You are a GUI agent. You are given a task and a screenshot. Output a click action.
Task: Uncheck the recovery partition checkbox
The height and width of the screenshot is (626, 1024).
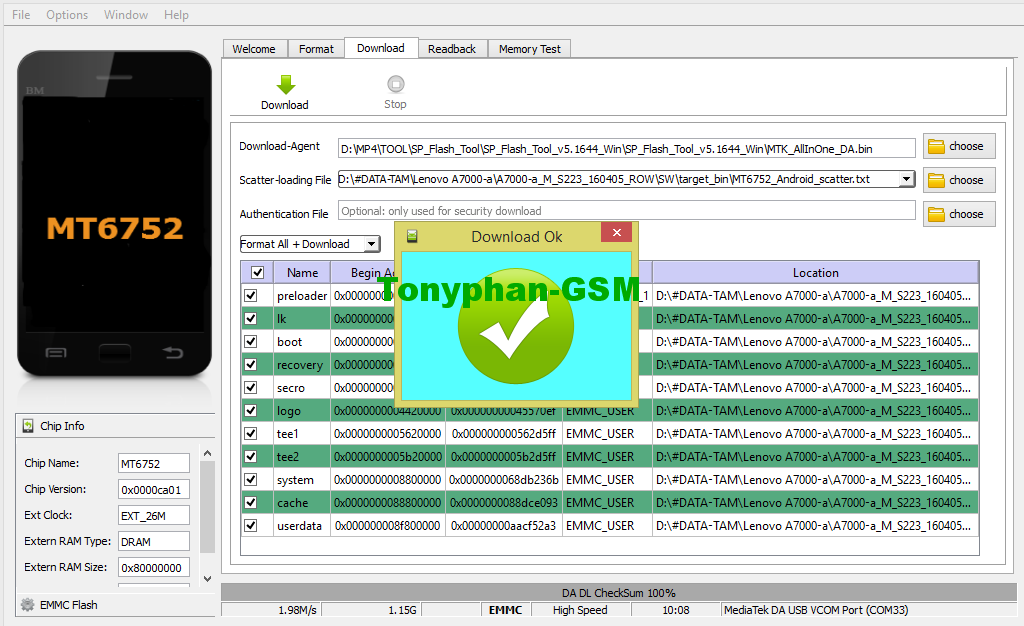250,364
